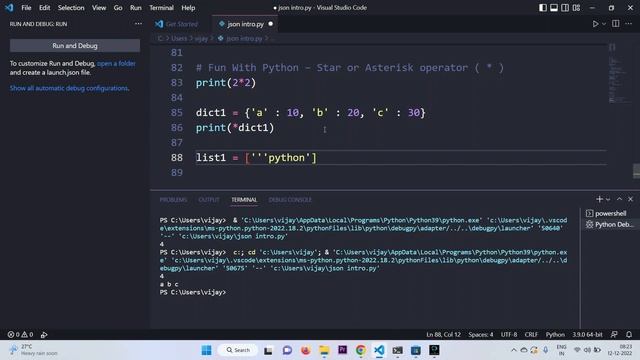640x360 pixels.
Task: Run Python file play icon
Action: [x=596, y=24]
